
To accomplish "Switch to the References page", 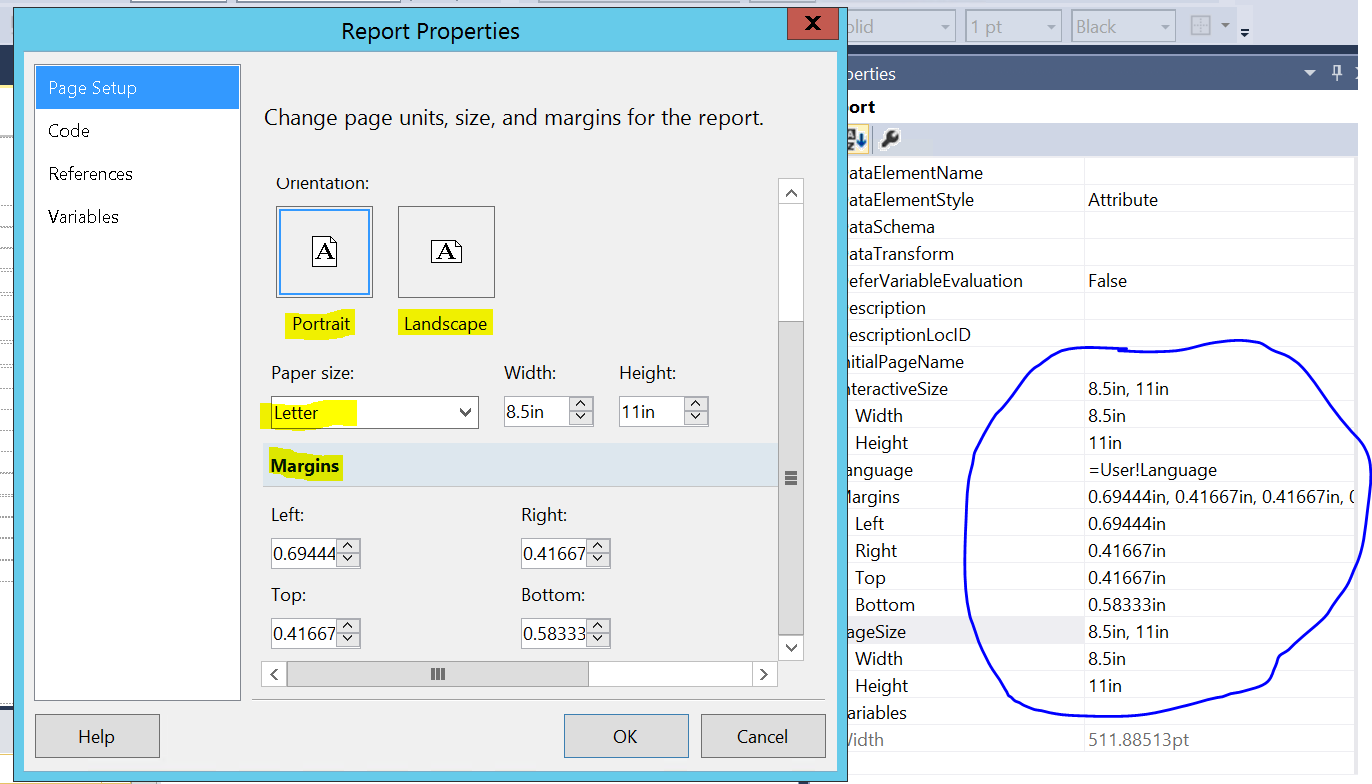I will click(90, 173).
